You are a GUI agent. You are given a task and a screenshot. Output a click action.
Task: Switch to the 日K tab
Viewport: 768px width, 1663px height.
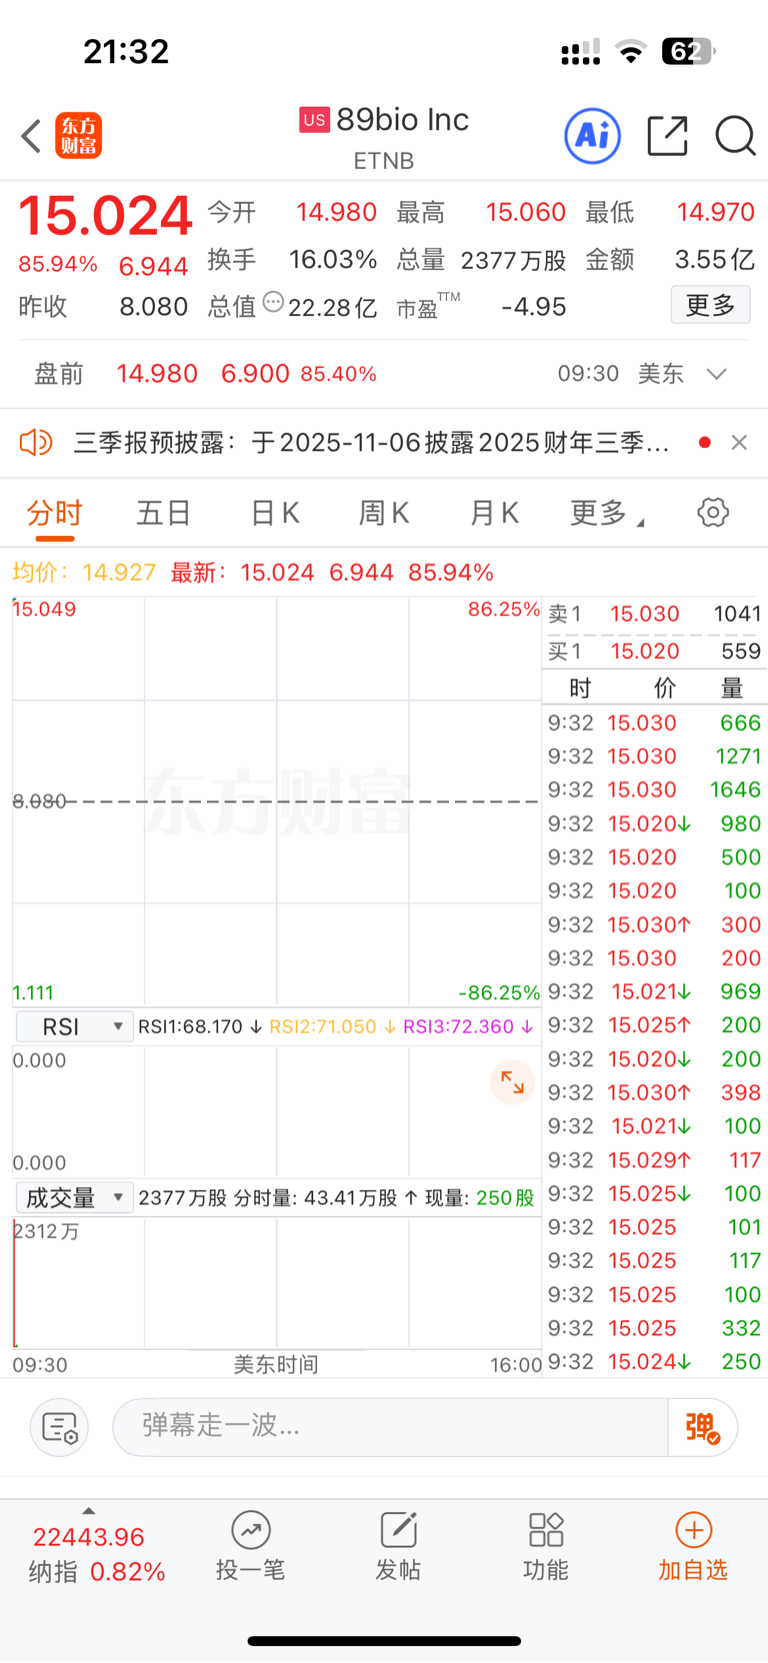pos(274,513)
